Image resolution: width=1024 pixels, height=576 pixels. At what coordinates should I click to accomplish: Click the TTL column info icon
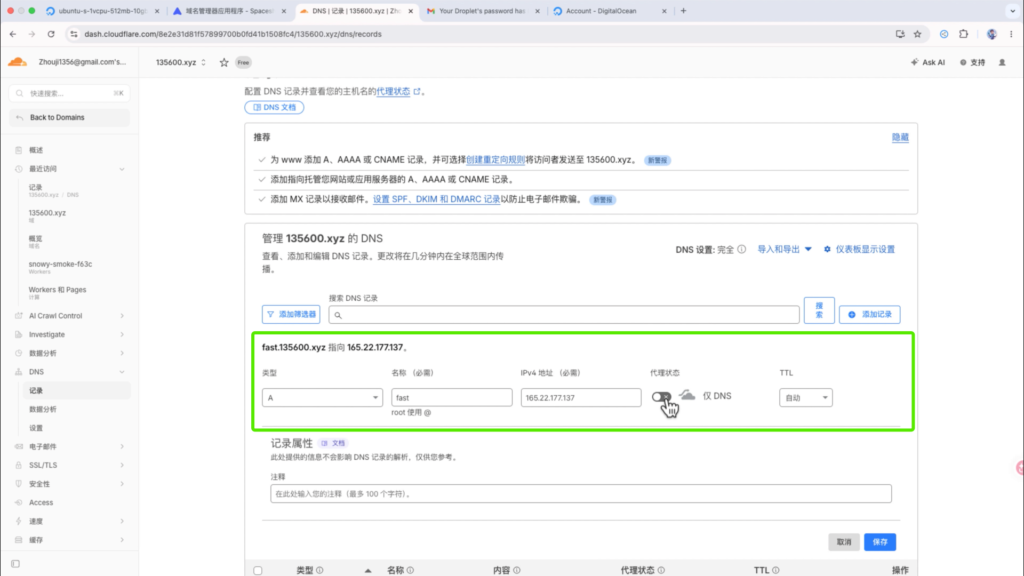click(x=776, y=570)
